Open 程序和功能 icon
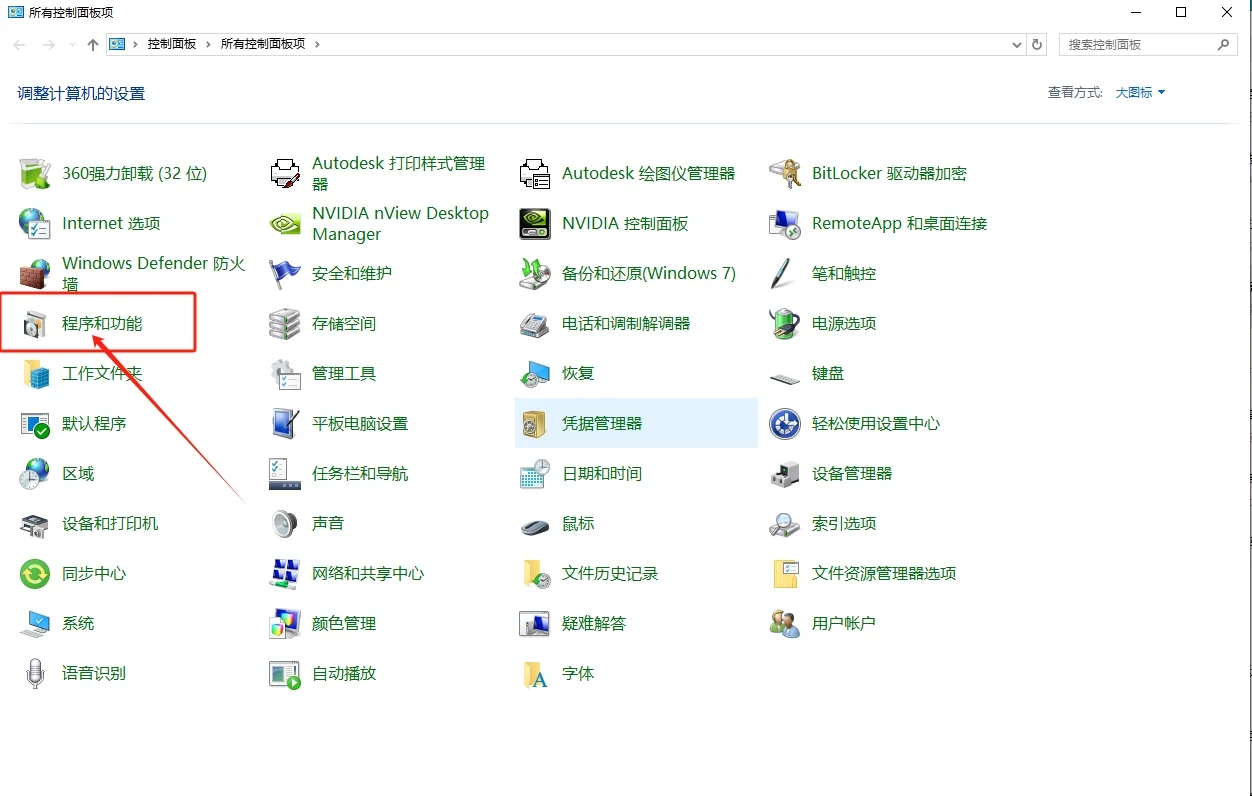1252x796 pixels. [35, 323]
